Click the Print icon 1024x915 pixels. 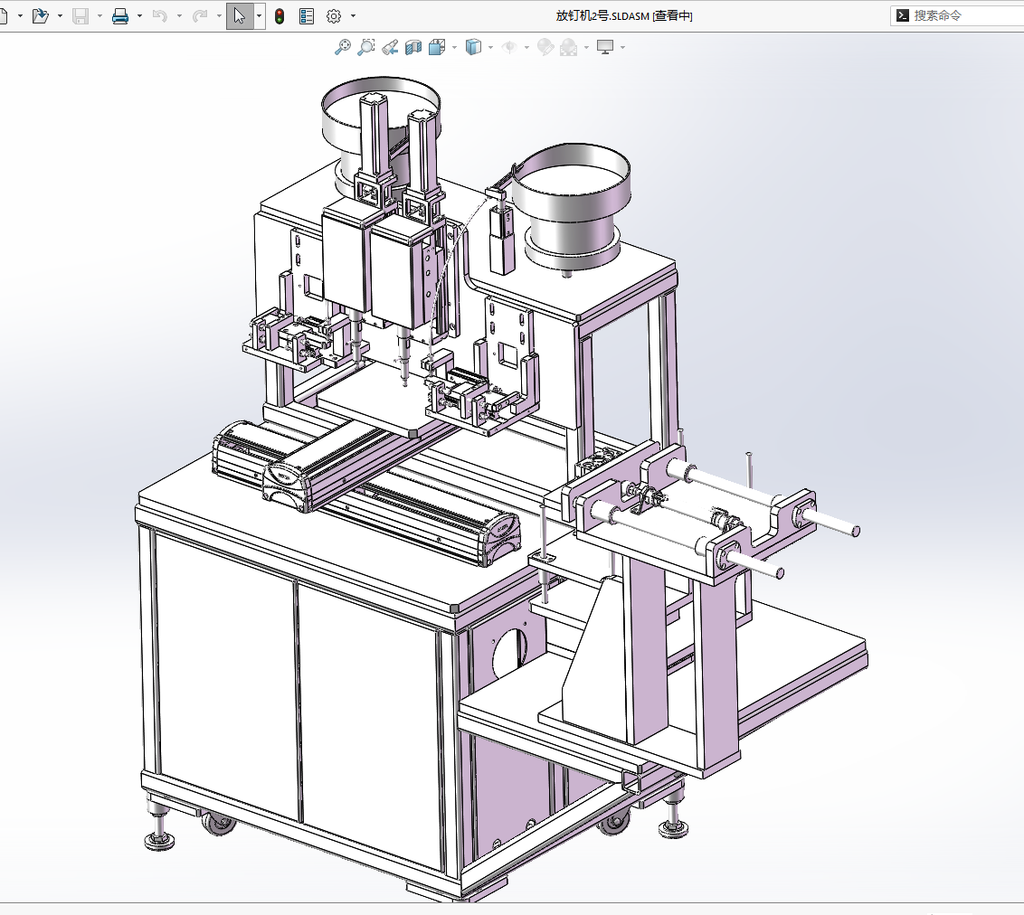coord(120,16)
